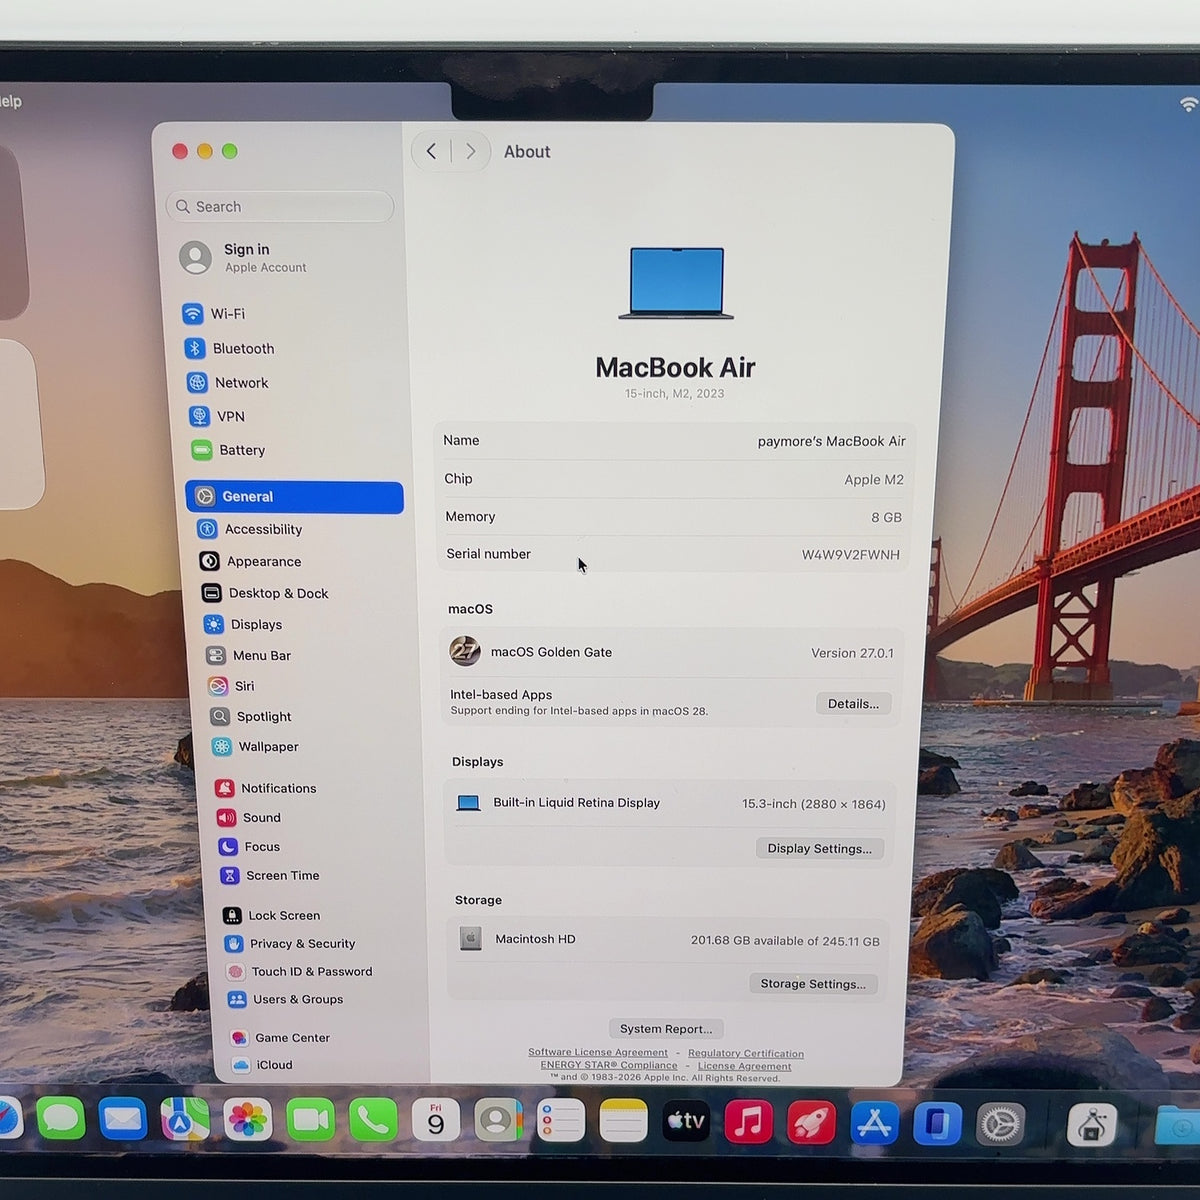Image resolution: width=1200 pixels, height=1200 pixels.
Task: Open Touch ID & Password settings
Action: (299, 971)
